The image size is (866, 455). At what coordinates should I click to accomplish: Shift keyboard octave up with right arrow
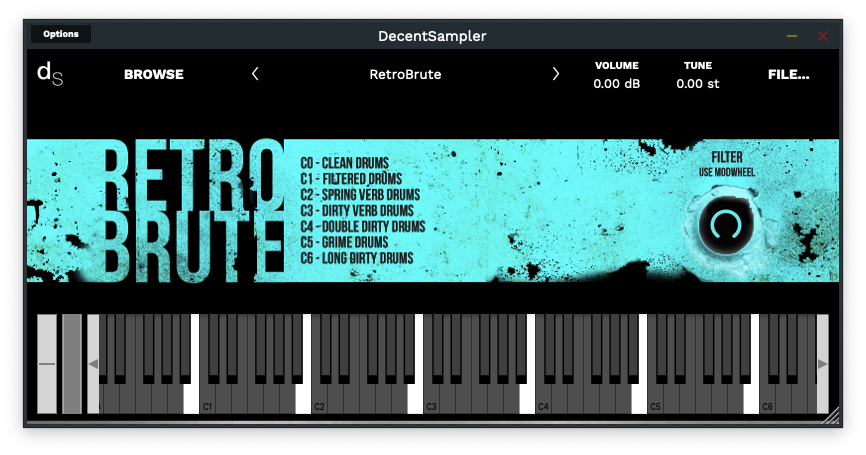(x=822, y=363)
